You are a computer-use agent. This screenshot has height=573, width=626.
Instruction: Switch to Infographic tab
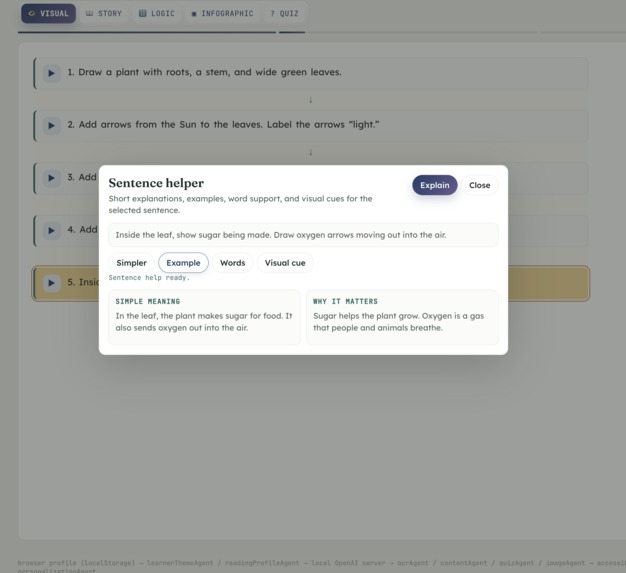[222, 14]
